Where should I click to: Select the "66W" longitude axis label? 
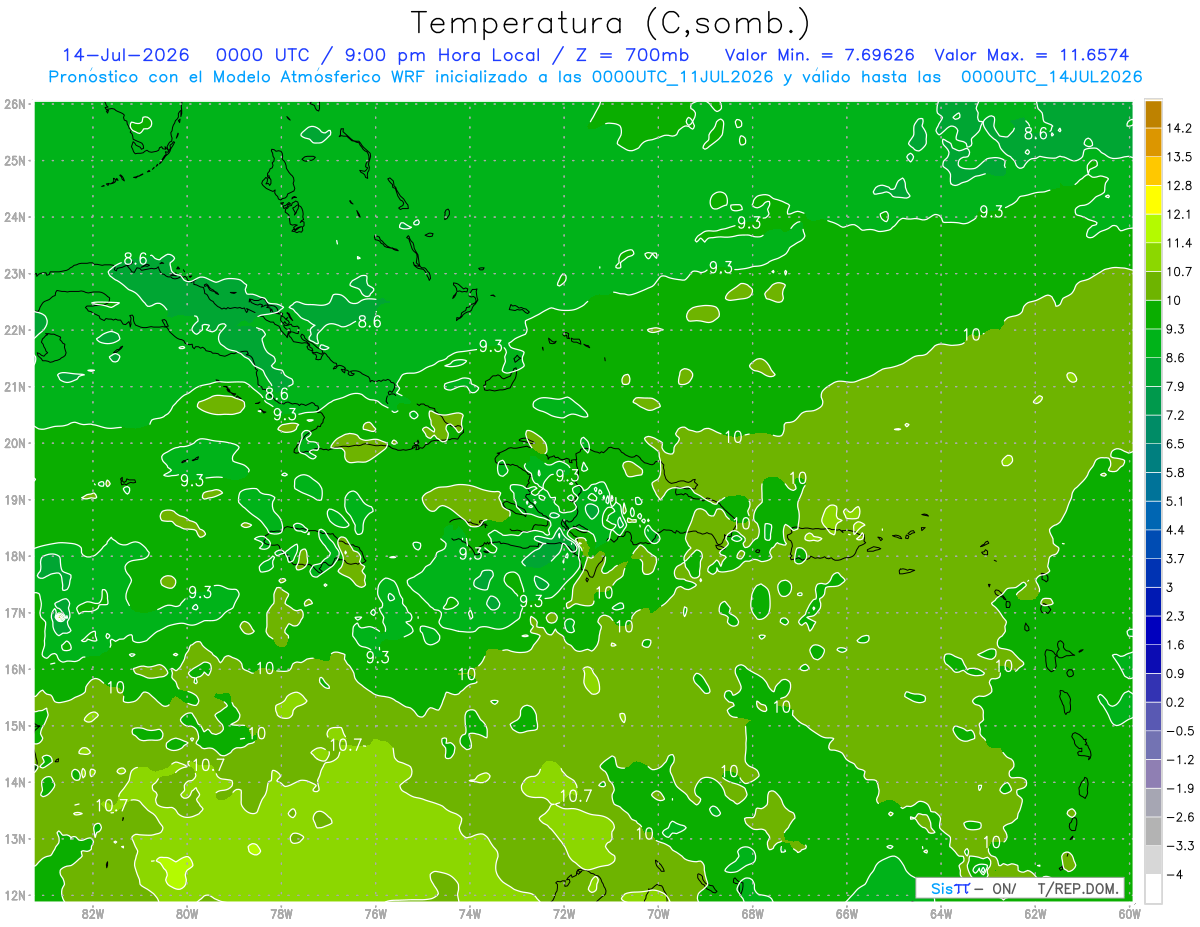847,914
